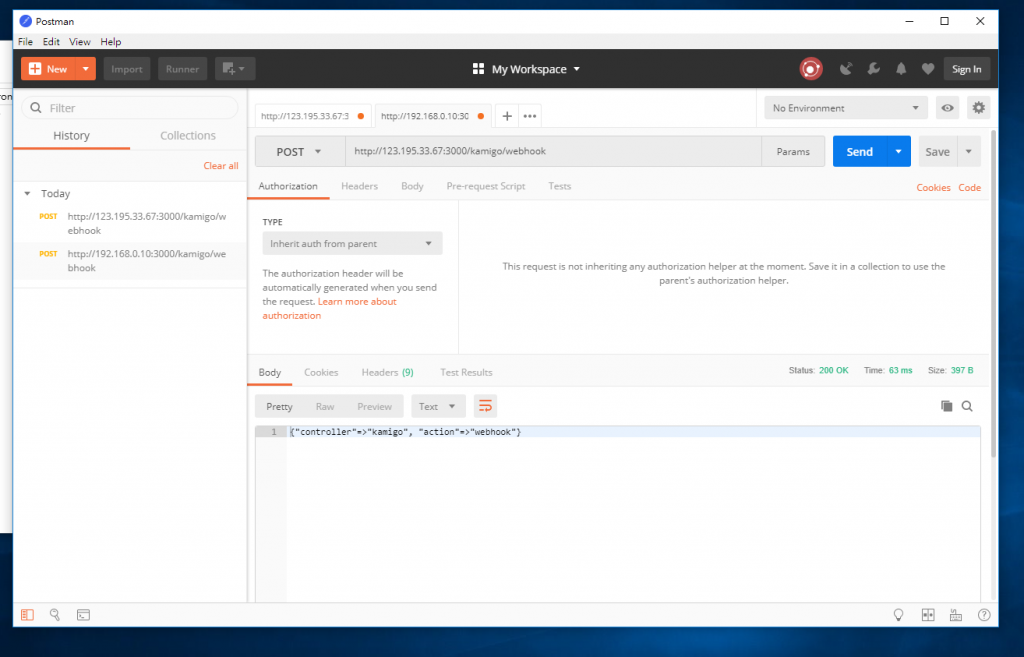
Task: Click the environment quick look eye icon
Action: click(x=947, y=108)
